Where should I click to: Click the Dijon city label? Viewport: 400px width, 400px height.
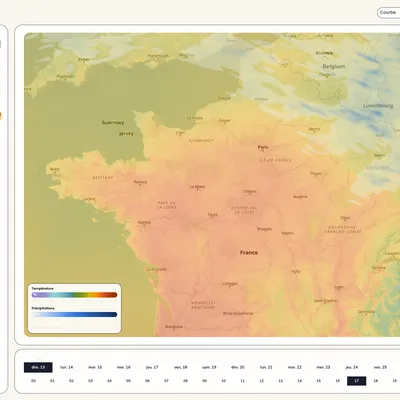[345, 218]
